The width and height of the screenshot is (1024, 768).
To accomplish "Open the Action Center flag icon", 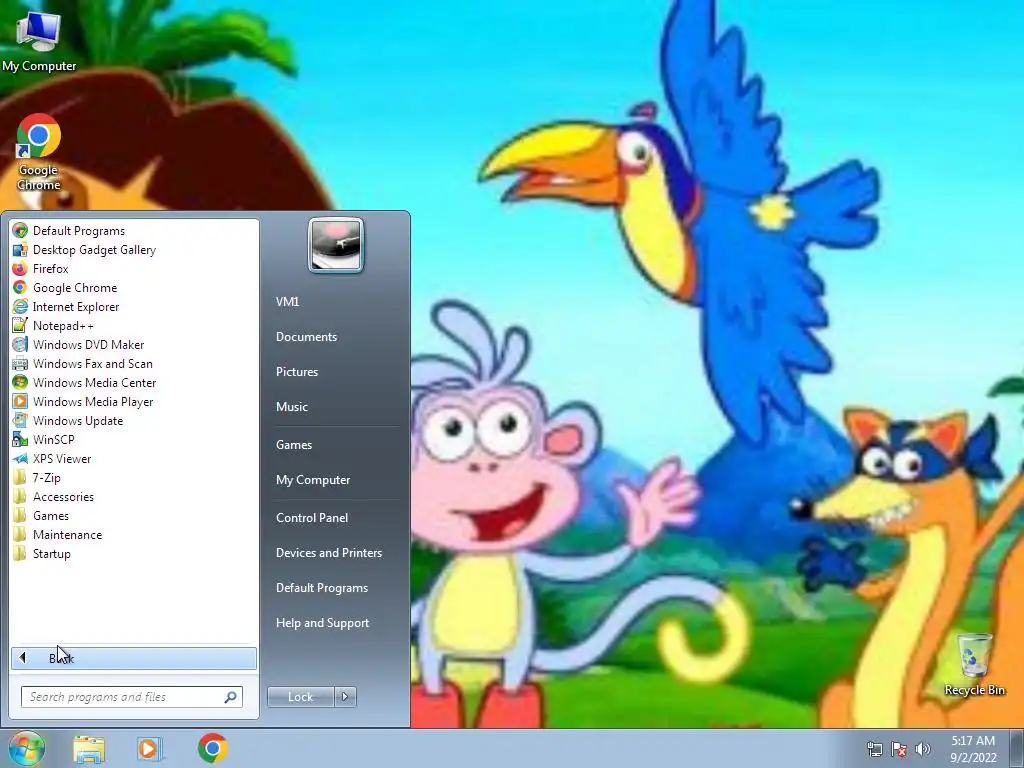I will tap(899, 749).
